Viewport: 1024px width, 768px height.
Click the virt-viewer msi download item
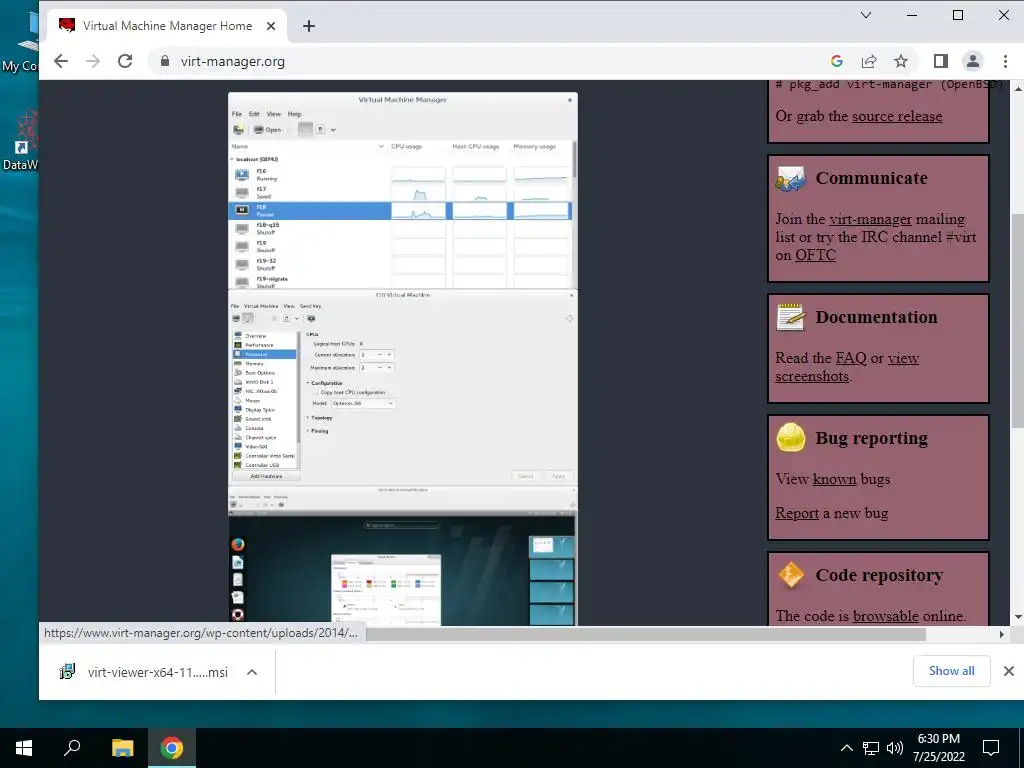(x=157, y=672)
